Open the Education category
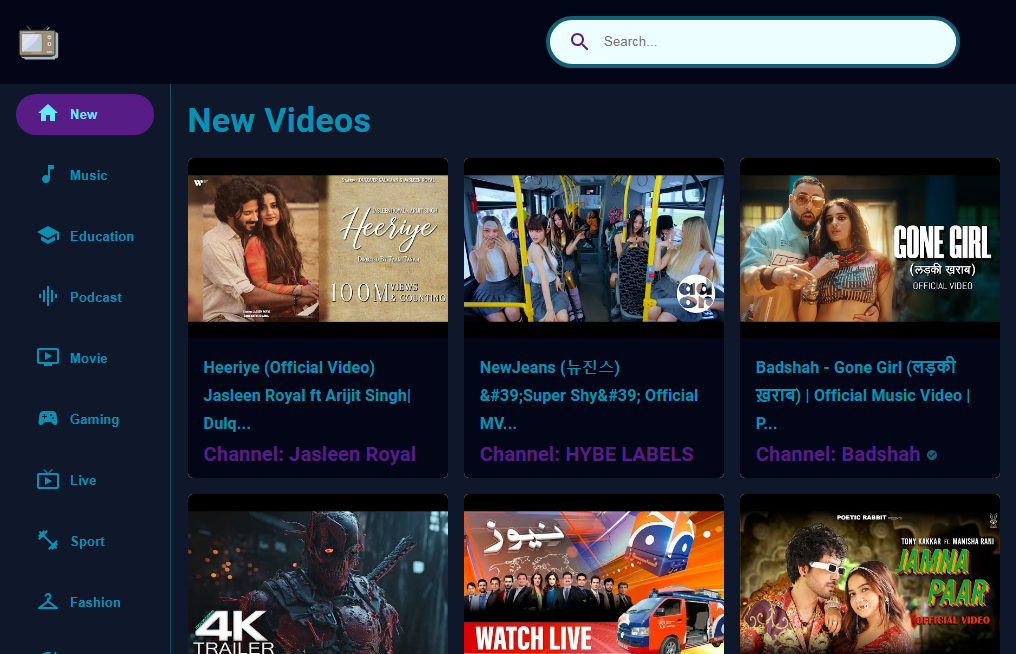 (102, 236)
